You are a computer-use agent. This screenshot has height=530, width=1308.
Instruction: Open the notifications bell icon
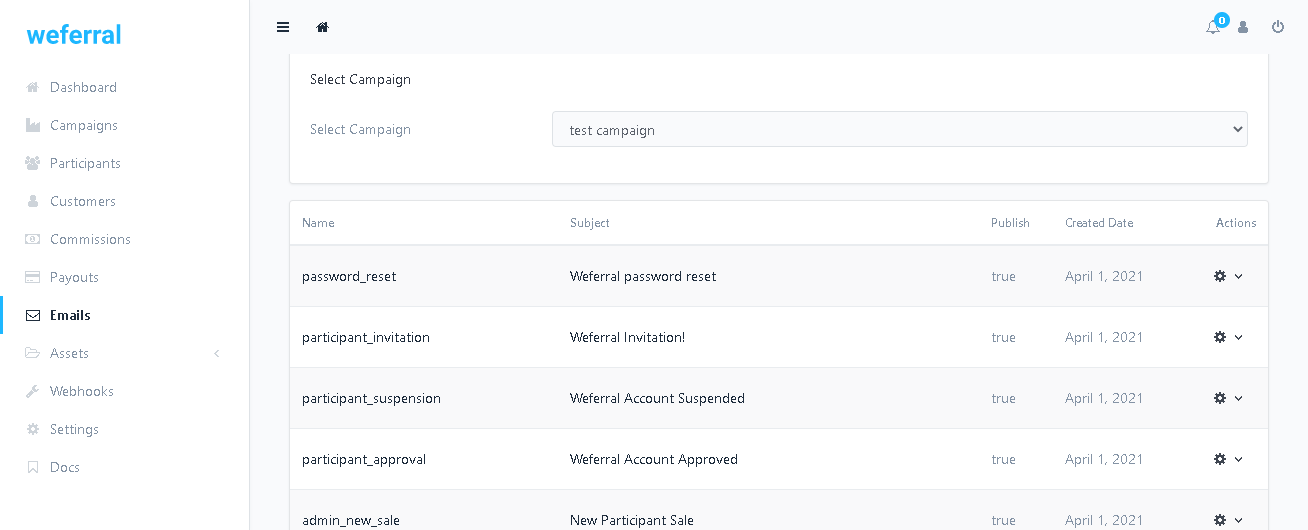pos(1213,27)
